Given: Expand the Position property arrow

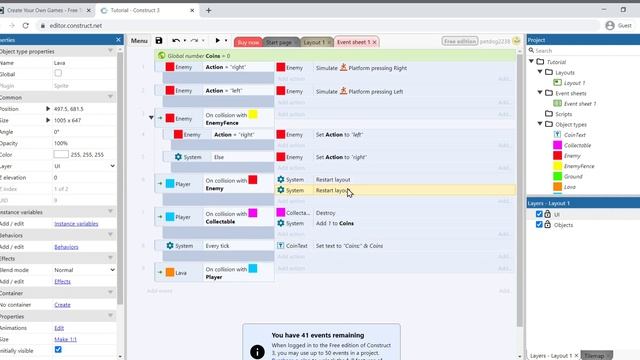Looking at the screenshot, I should click(x=48, y=109).
